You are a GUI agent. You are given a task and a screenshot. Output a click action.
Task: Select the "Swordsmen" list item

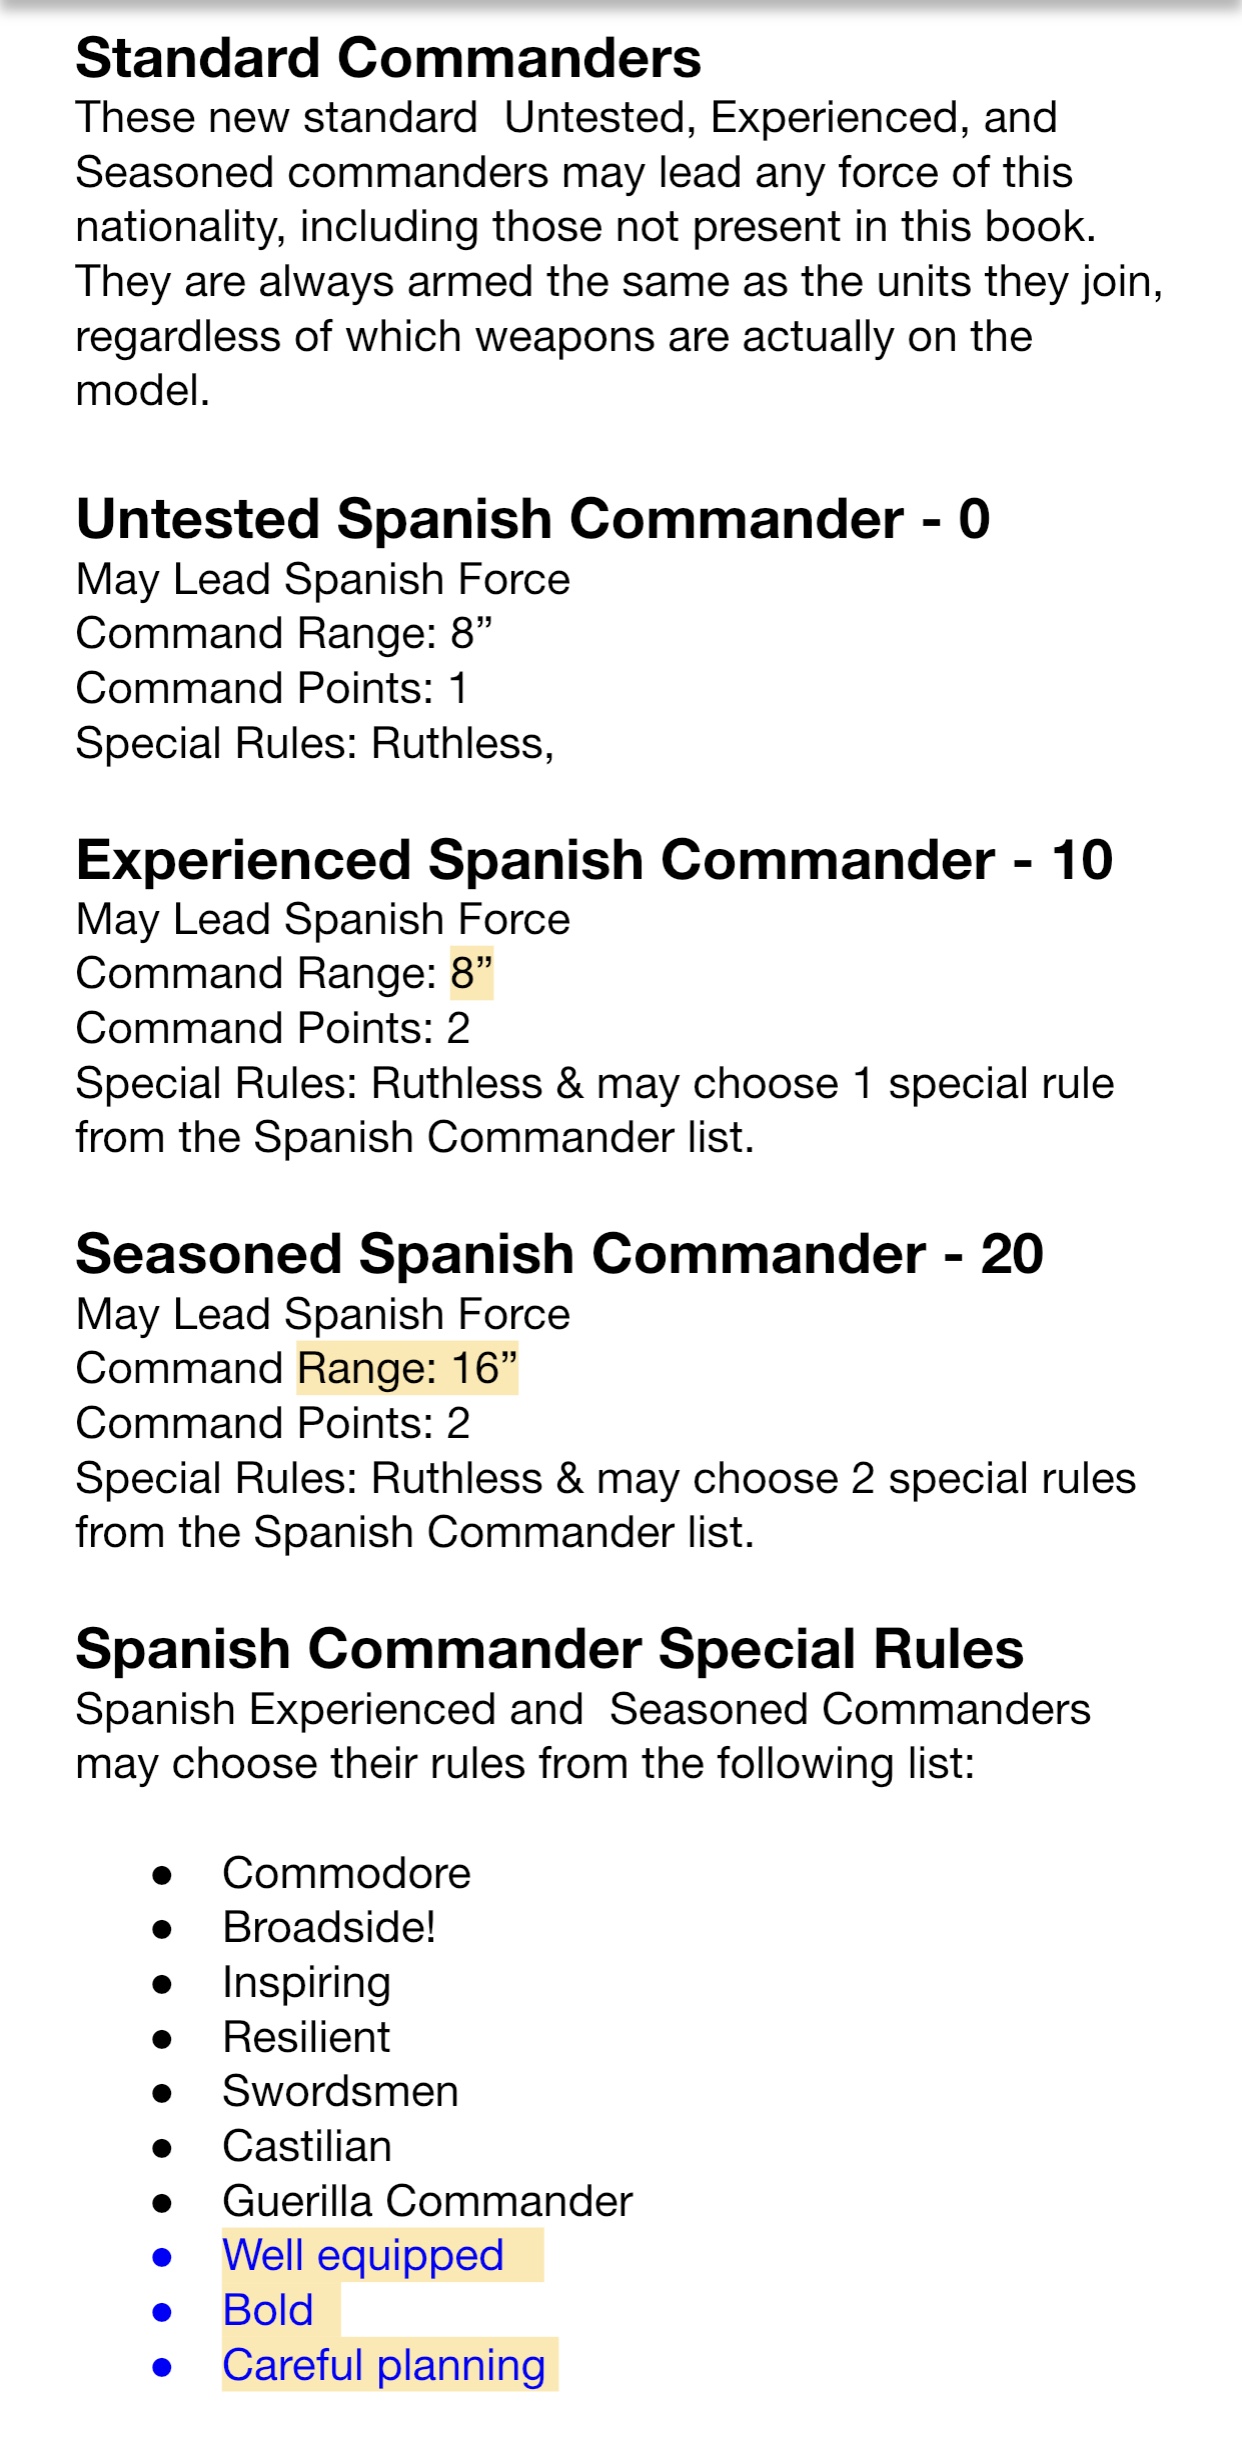pyautogui.click(x=340, y=2091)
